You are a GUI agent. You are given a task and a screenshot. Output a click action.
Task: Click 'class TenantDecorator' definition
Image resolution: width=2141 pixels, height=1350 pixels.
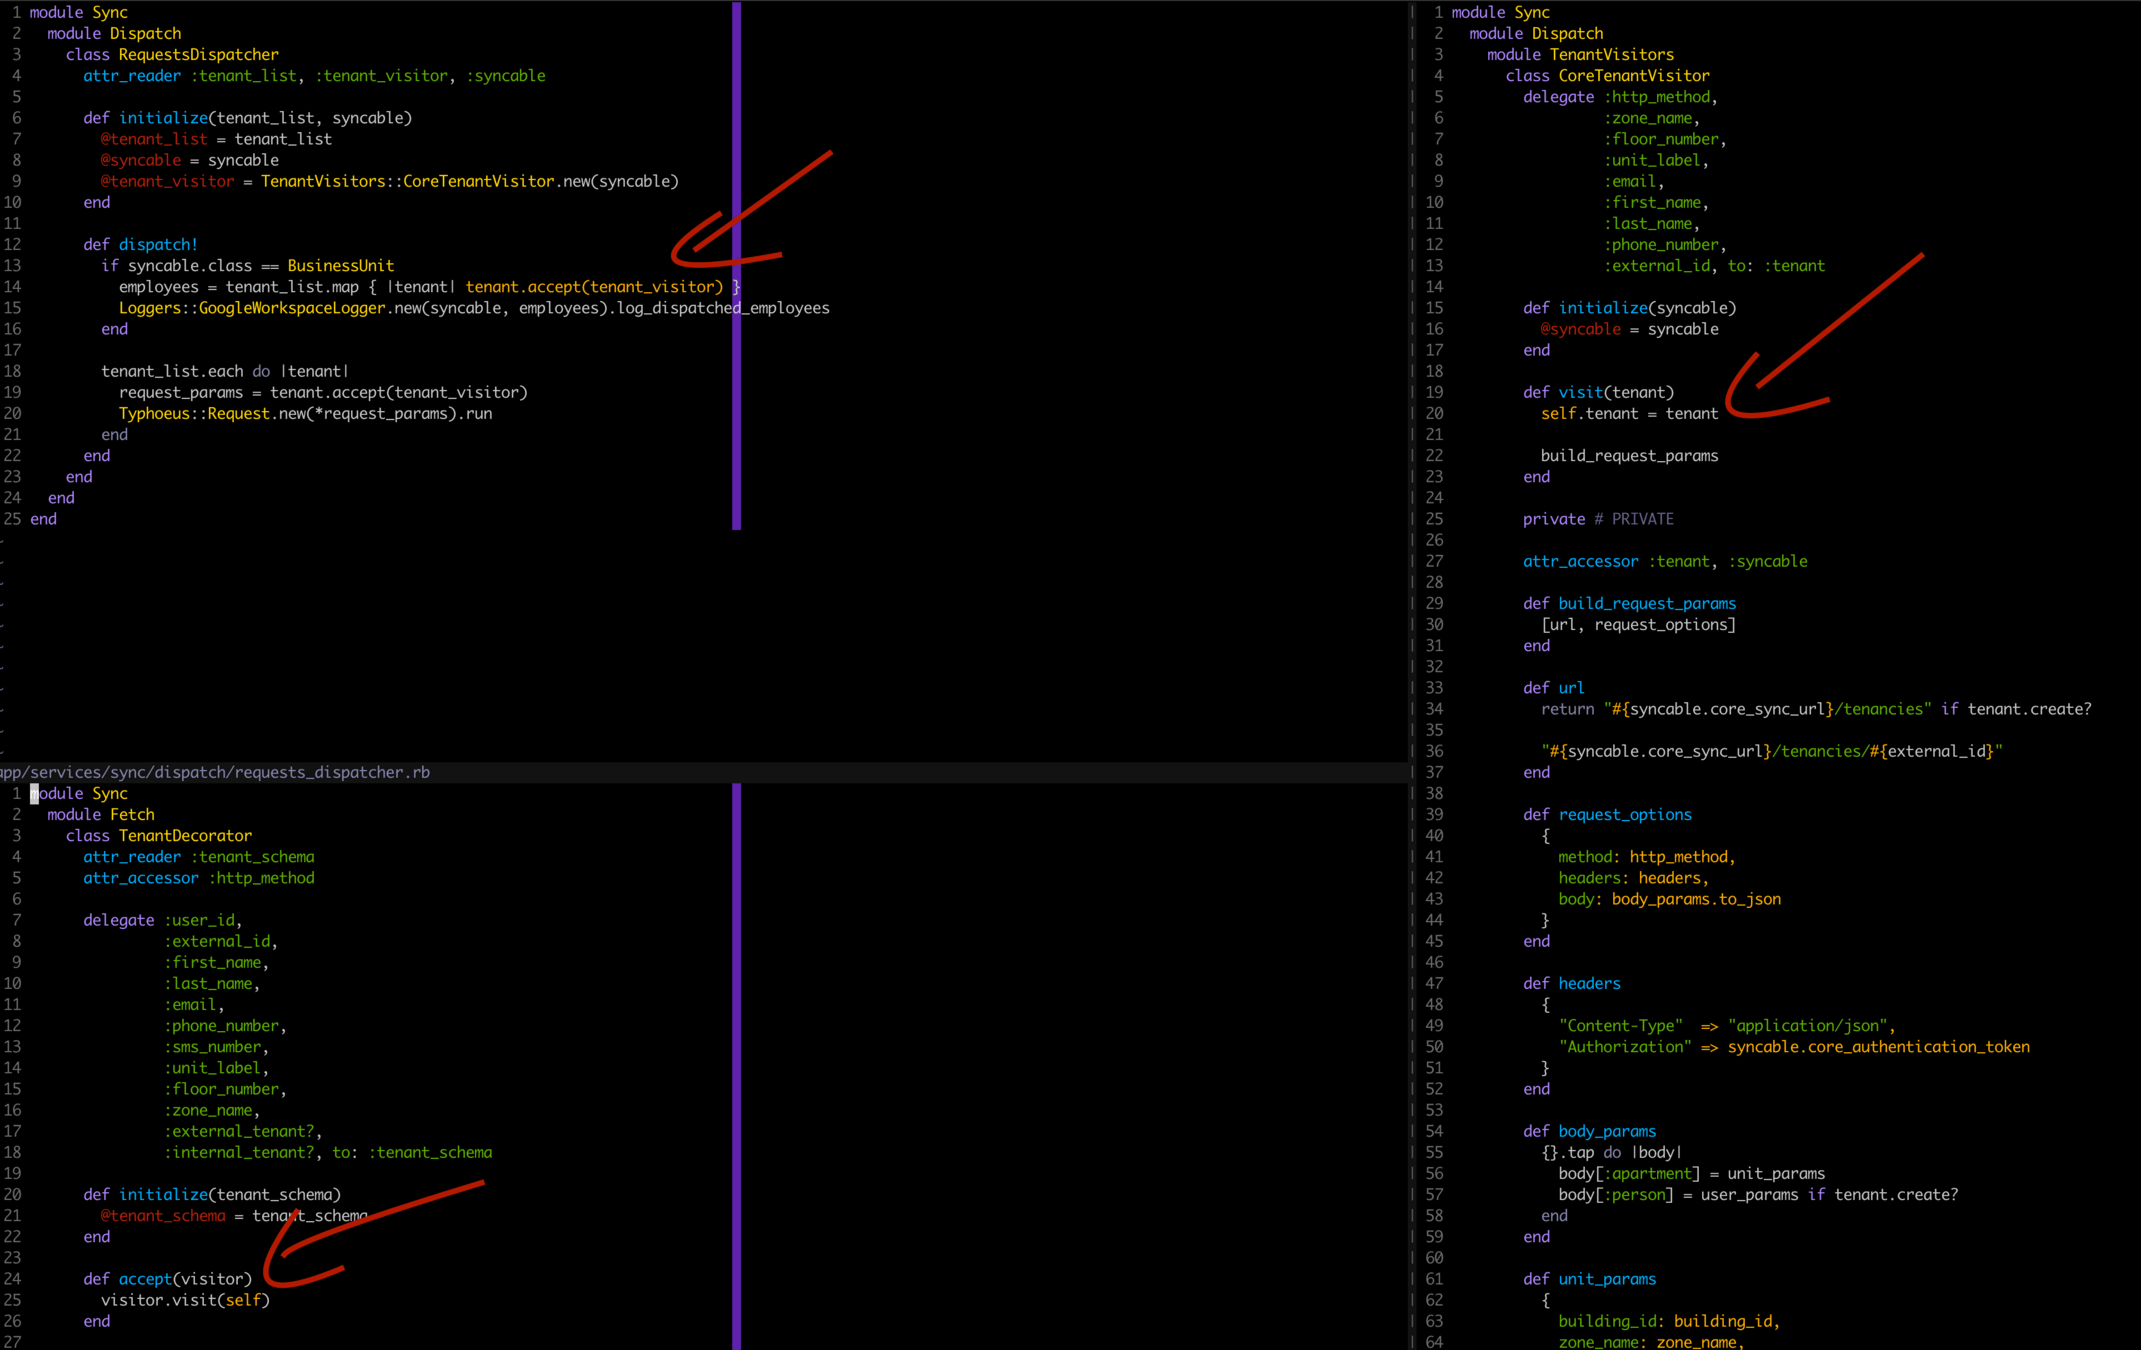coord(159,835)
